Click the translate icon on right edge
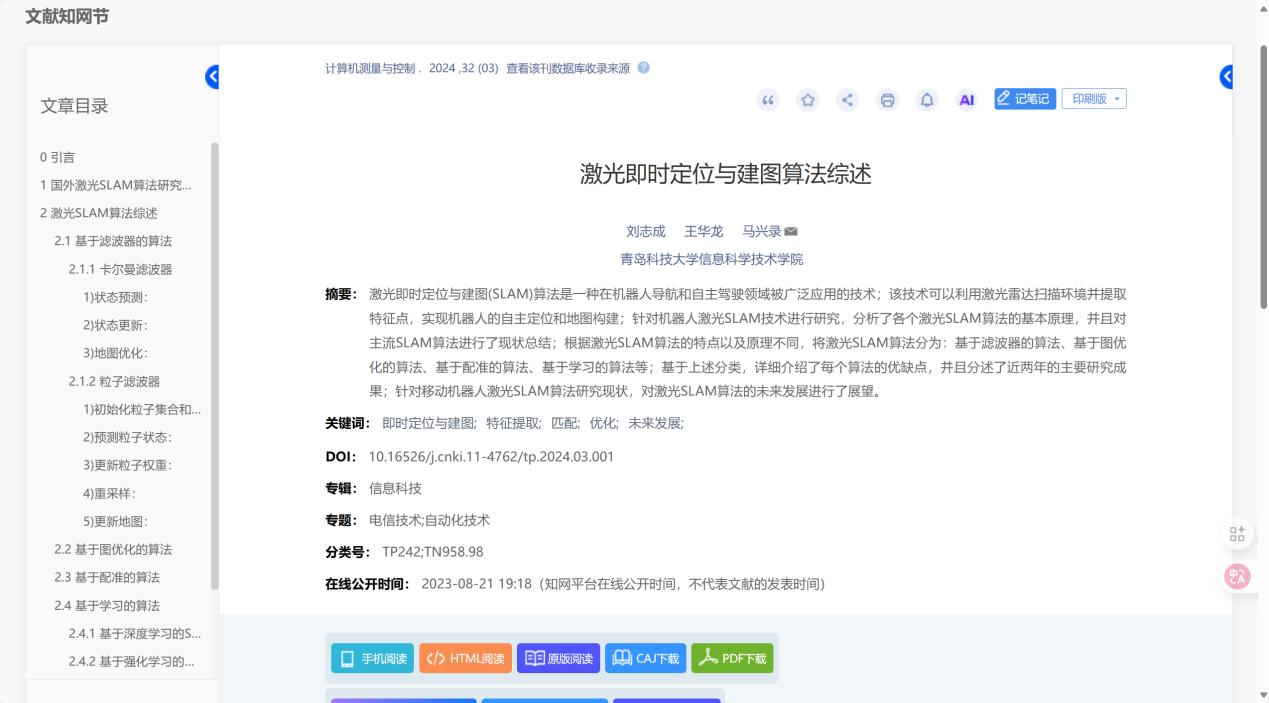The width and height of the screenshot is (1269, 703). coord(1237,576)
